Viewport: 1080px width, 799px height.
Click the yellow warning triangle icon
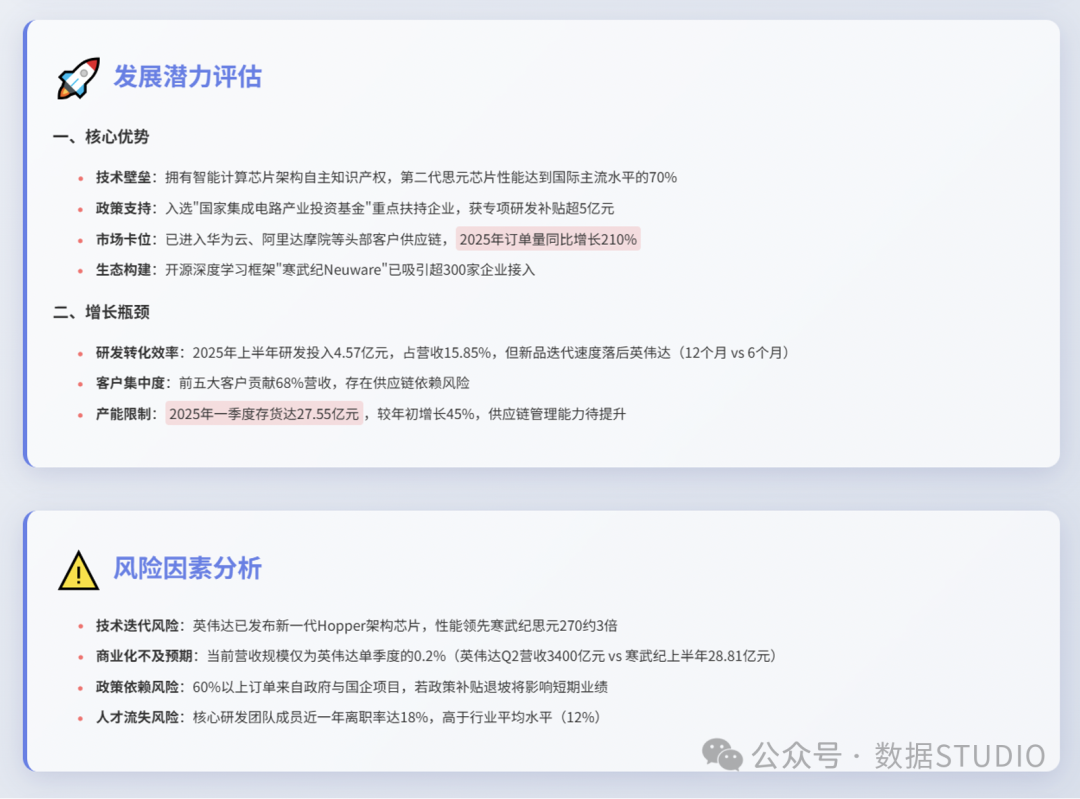click(x=79, y=570)
